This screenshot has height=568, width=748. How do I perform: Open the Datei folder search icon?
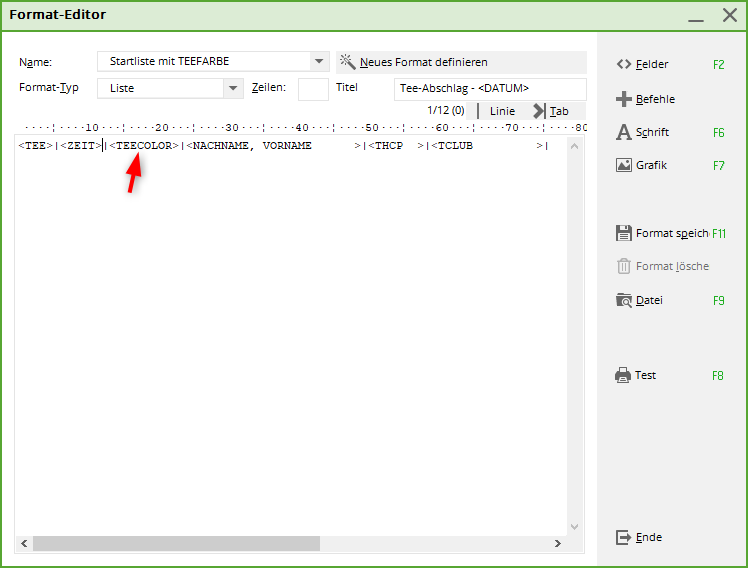(623, 300)
